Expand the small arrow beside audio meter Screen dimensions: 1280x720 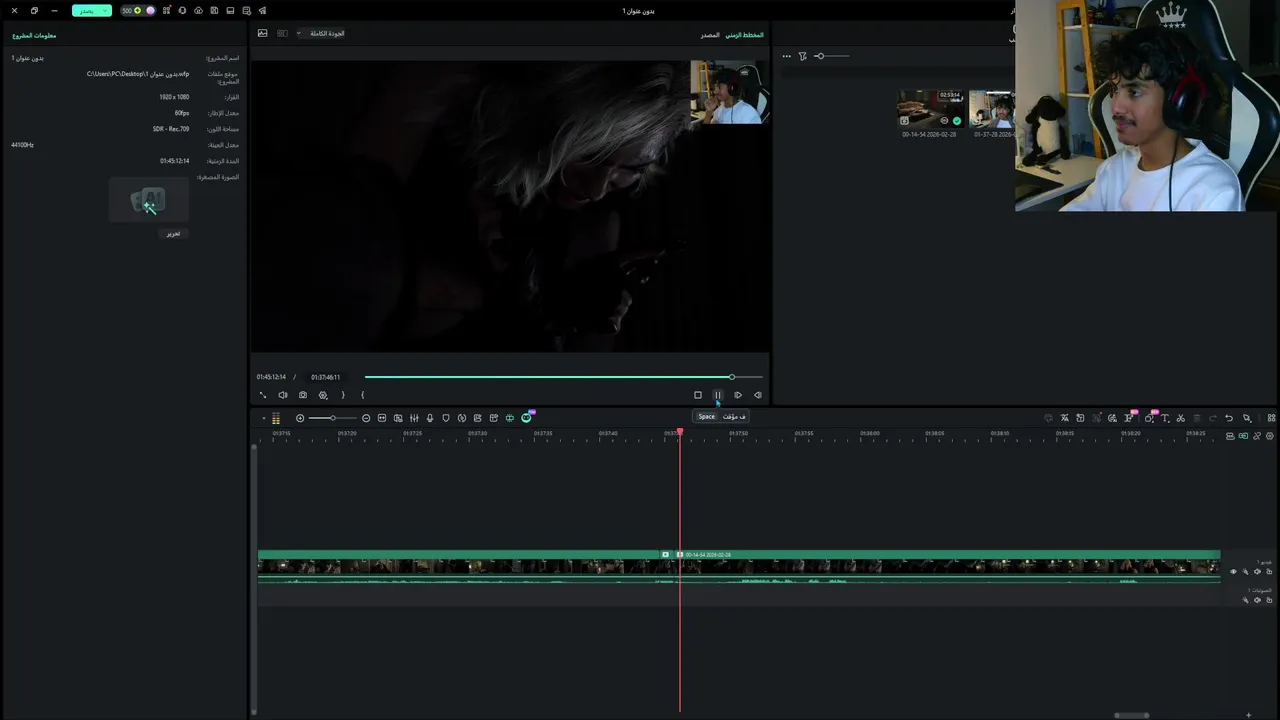264,418
